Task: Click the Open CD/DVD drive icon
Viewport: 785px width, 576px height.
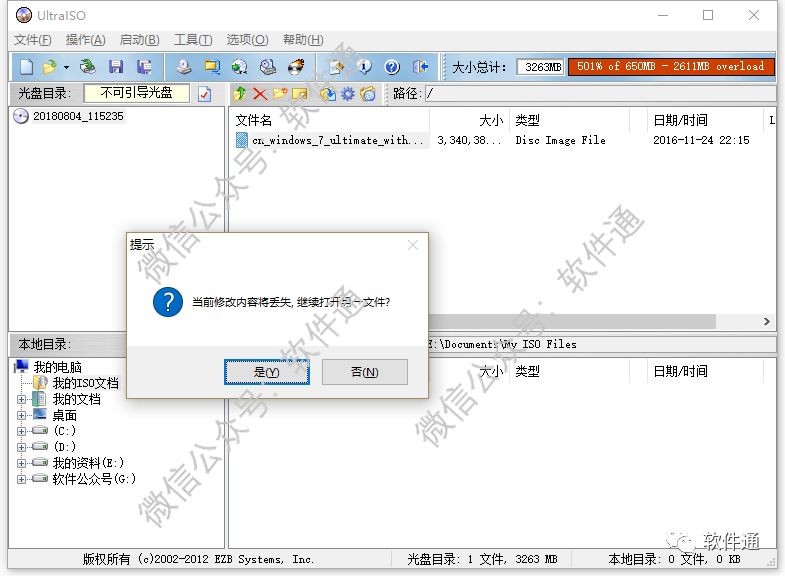Action: (x=88, y=67)
